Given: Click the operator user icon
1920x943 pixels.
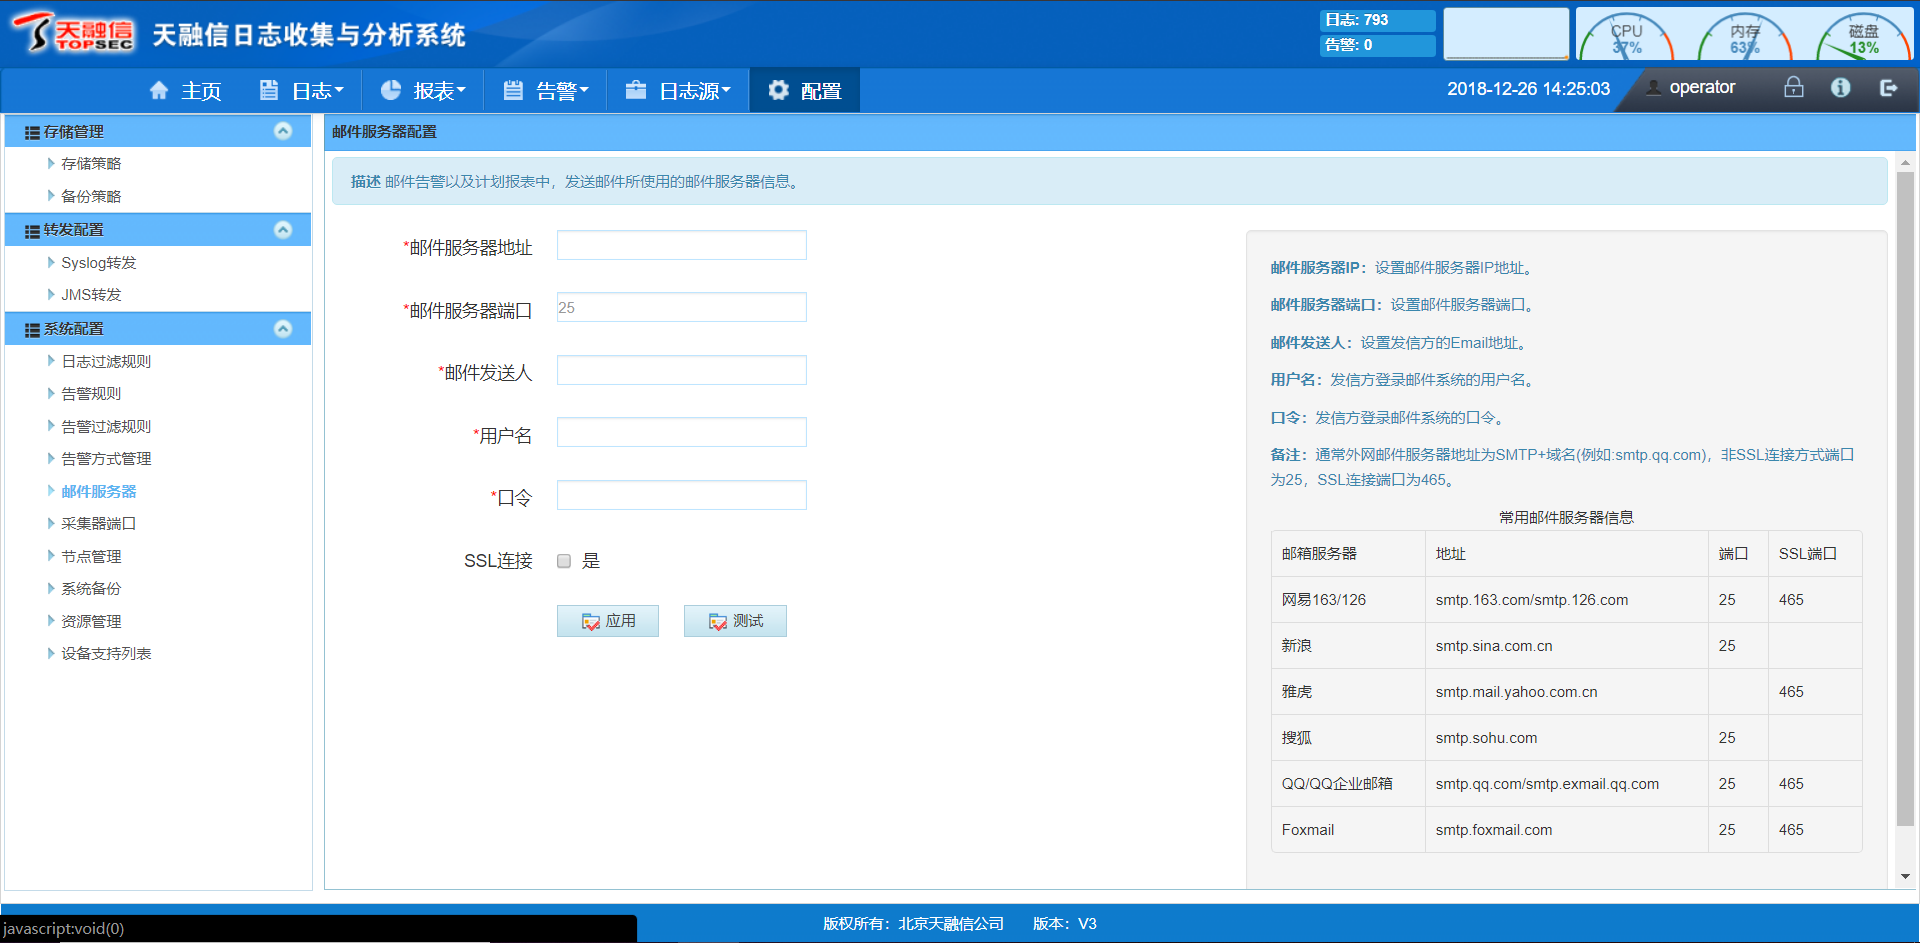Looking at the screenshot, I should click(1654, 88).
